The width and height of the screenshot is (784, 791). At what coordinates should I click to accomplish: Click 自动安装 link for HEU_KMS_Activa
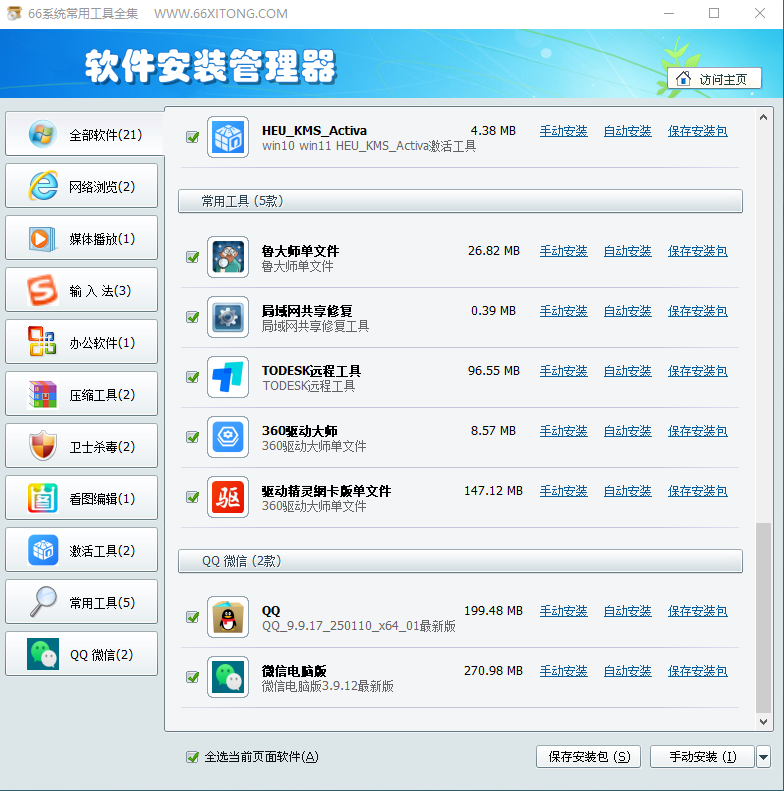point(628,131)
